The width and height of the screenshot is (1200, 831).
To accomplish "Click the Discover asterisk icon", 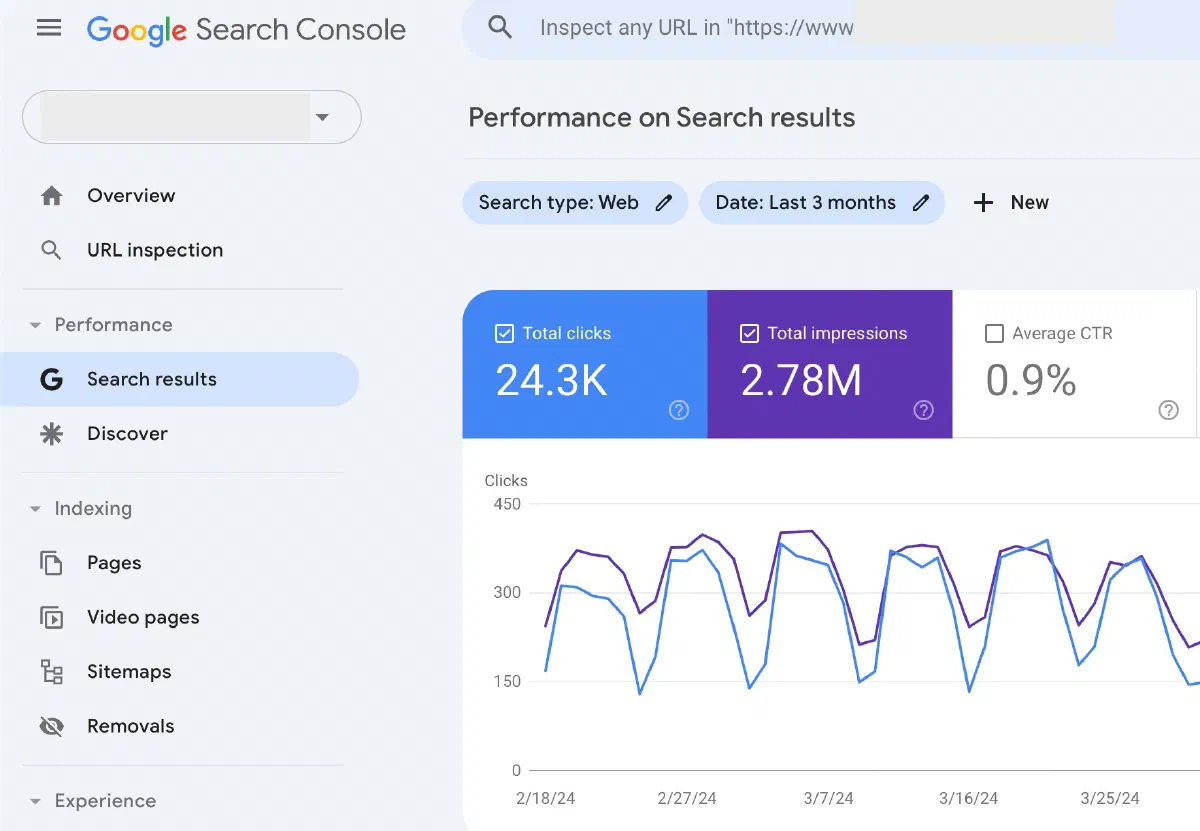I will pos(51,433).
